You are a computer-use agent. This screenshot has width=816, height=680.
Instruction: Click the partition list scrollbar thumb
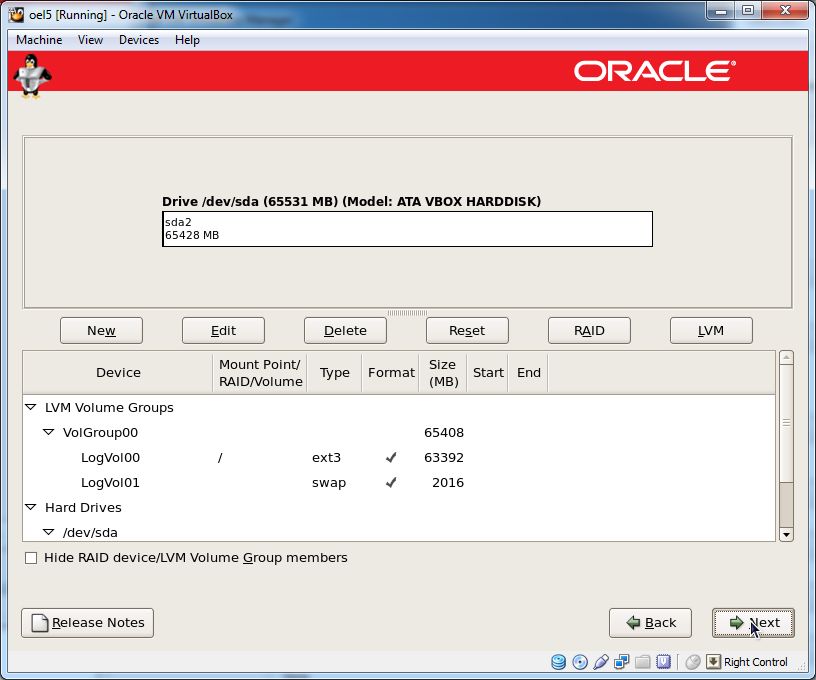[786, 422]
